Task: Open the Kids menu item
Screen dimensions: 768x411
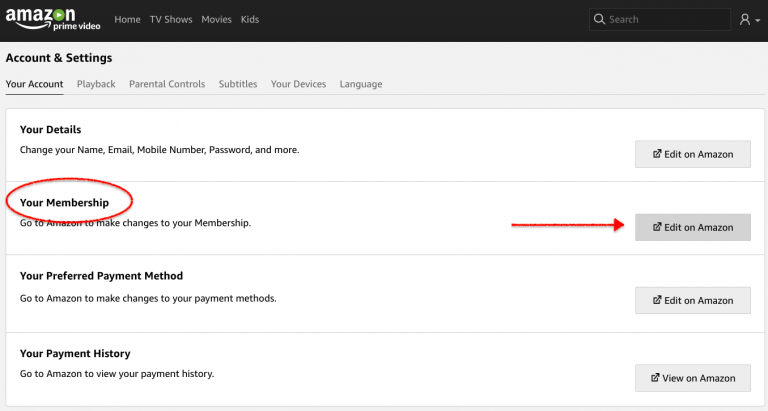Action: [x=250, y=20]
